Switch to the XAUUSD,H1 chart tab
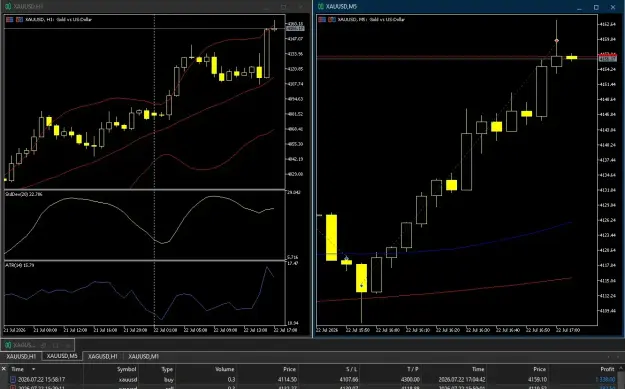This screenshot has width=625, height=389. point(21,356)
